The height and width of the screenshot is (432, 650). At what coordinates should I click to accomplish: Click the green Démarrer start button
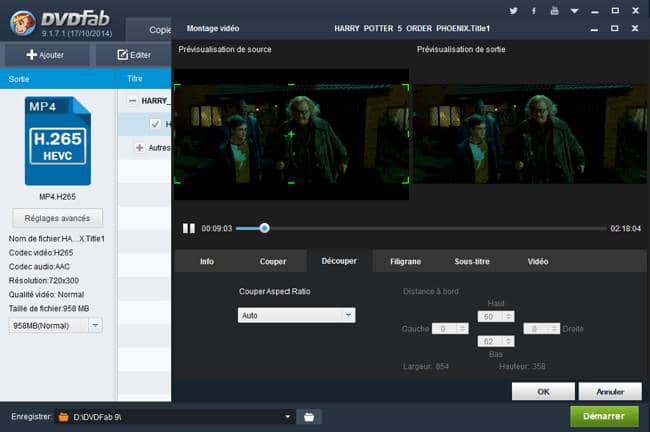pyautogui.click(x=604, y=416)
